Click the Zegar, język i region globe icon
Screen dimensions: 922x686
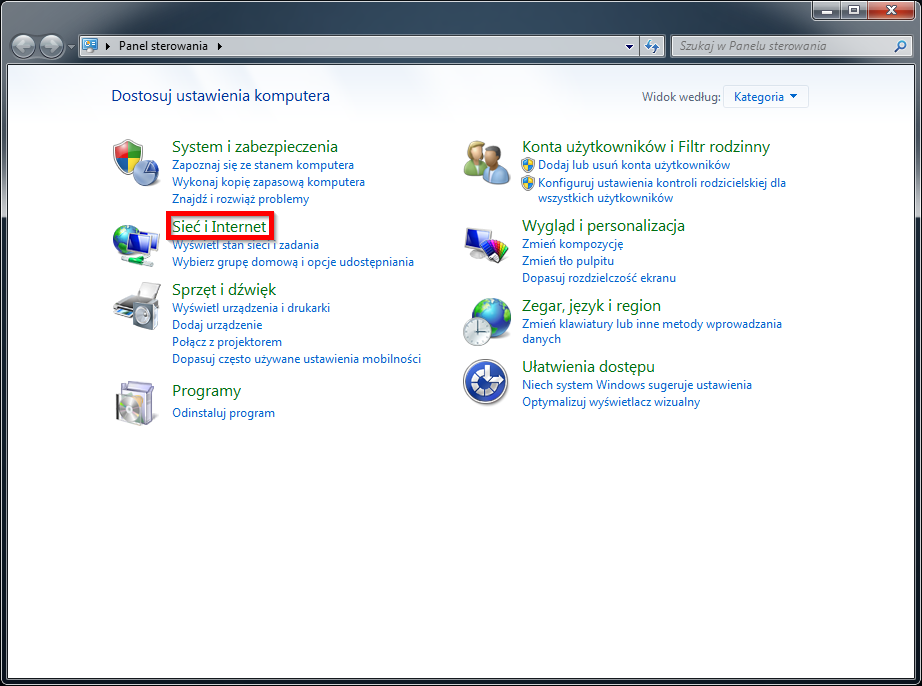(x=486, y=320)
